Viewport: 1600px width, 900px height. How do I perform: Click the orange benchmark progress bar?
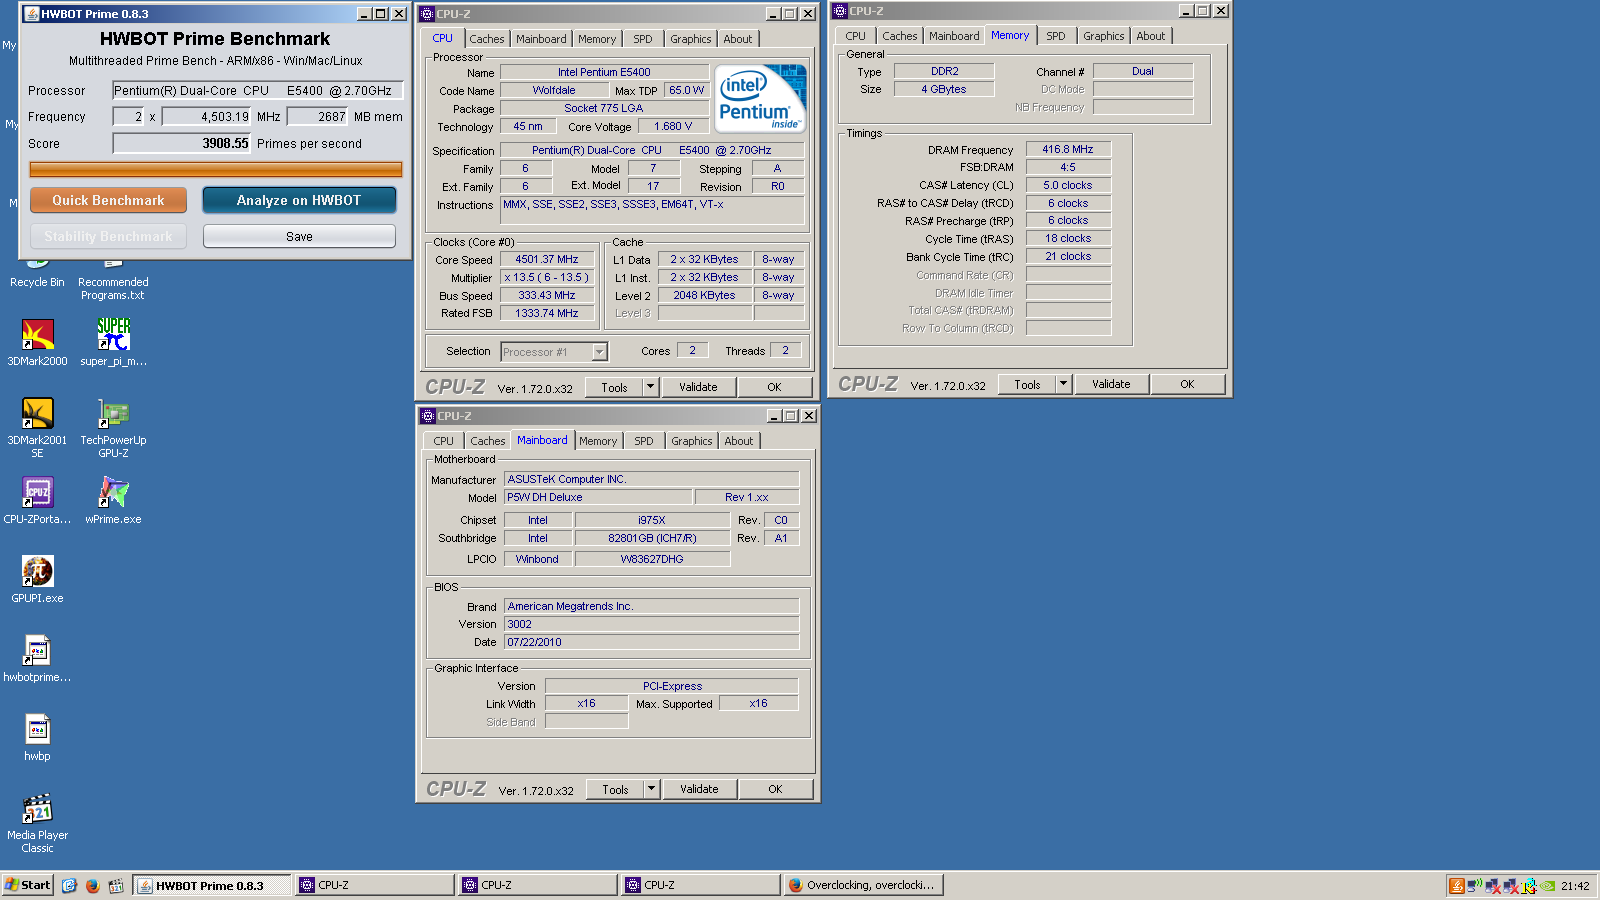[216, 170]
